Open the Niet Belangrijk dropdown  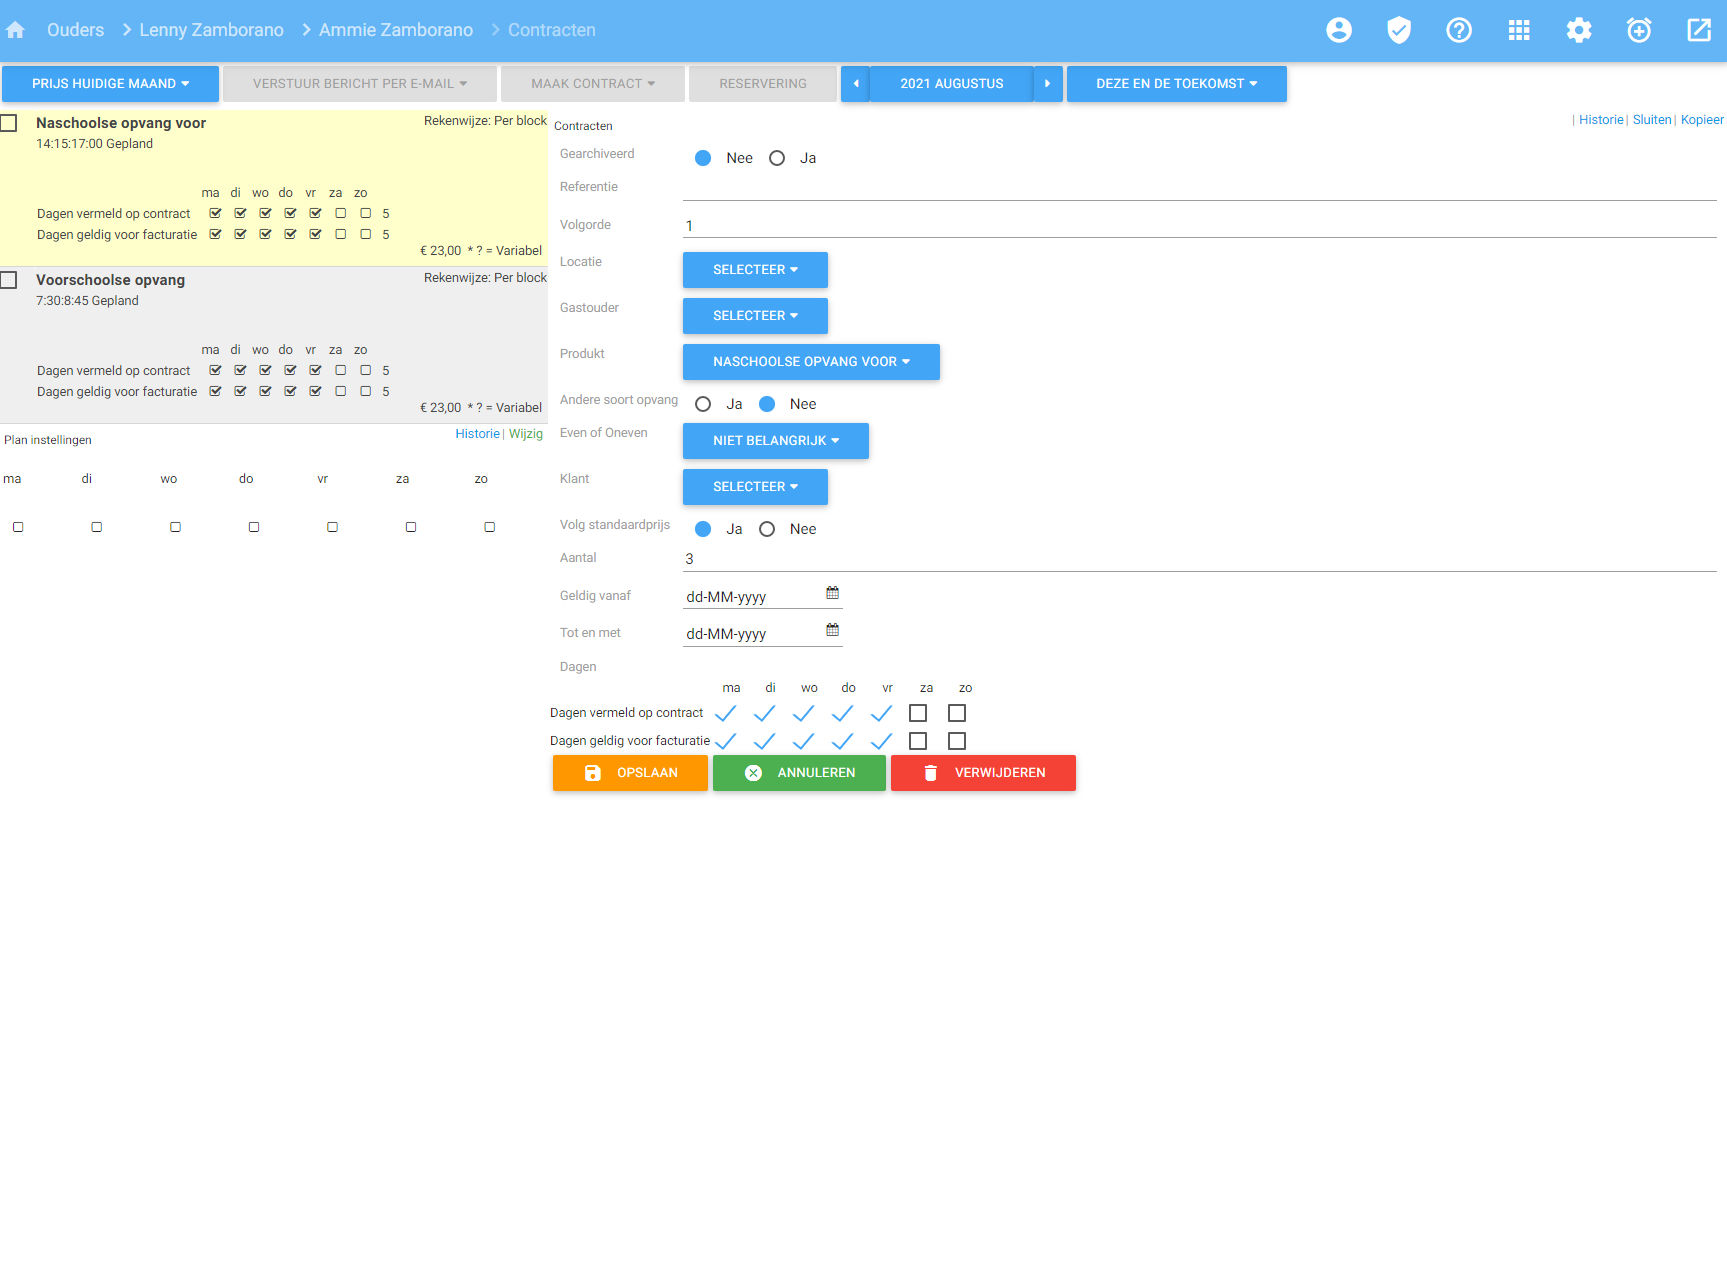pyautogui.click(x=775, y=441)
